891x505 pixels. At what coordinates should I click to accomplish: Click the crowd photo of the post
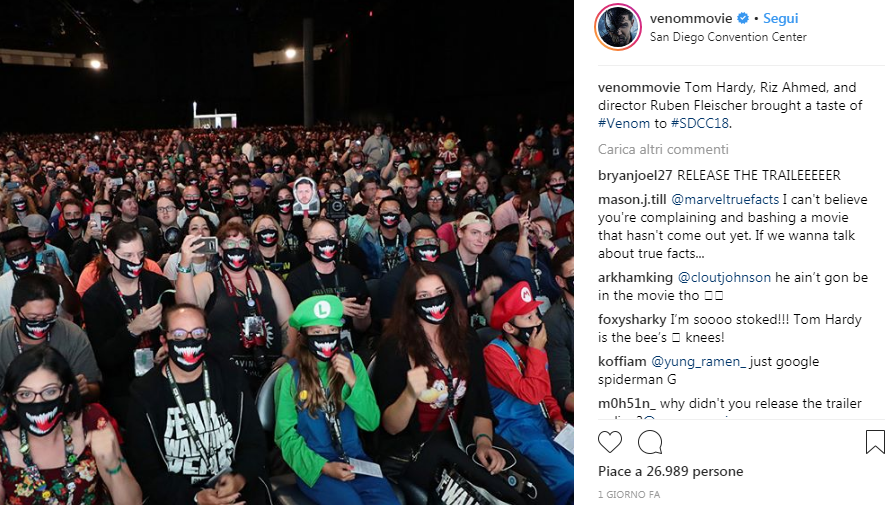287,252
